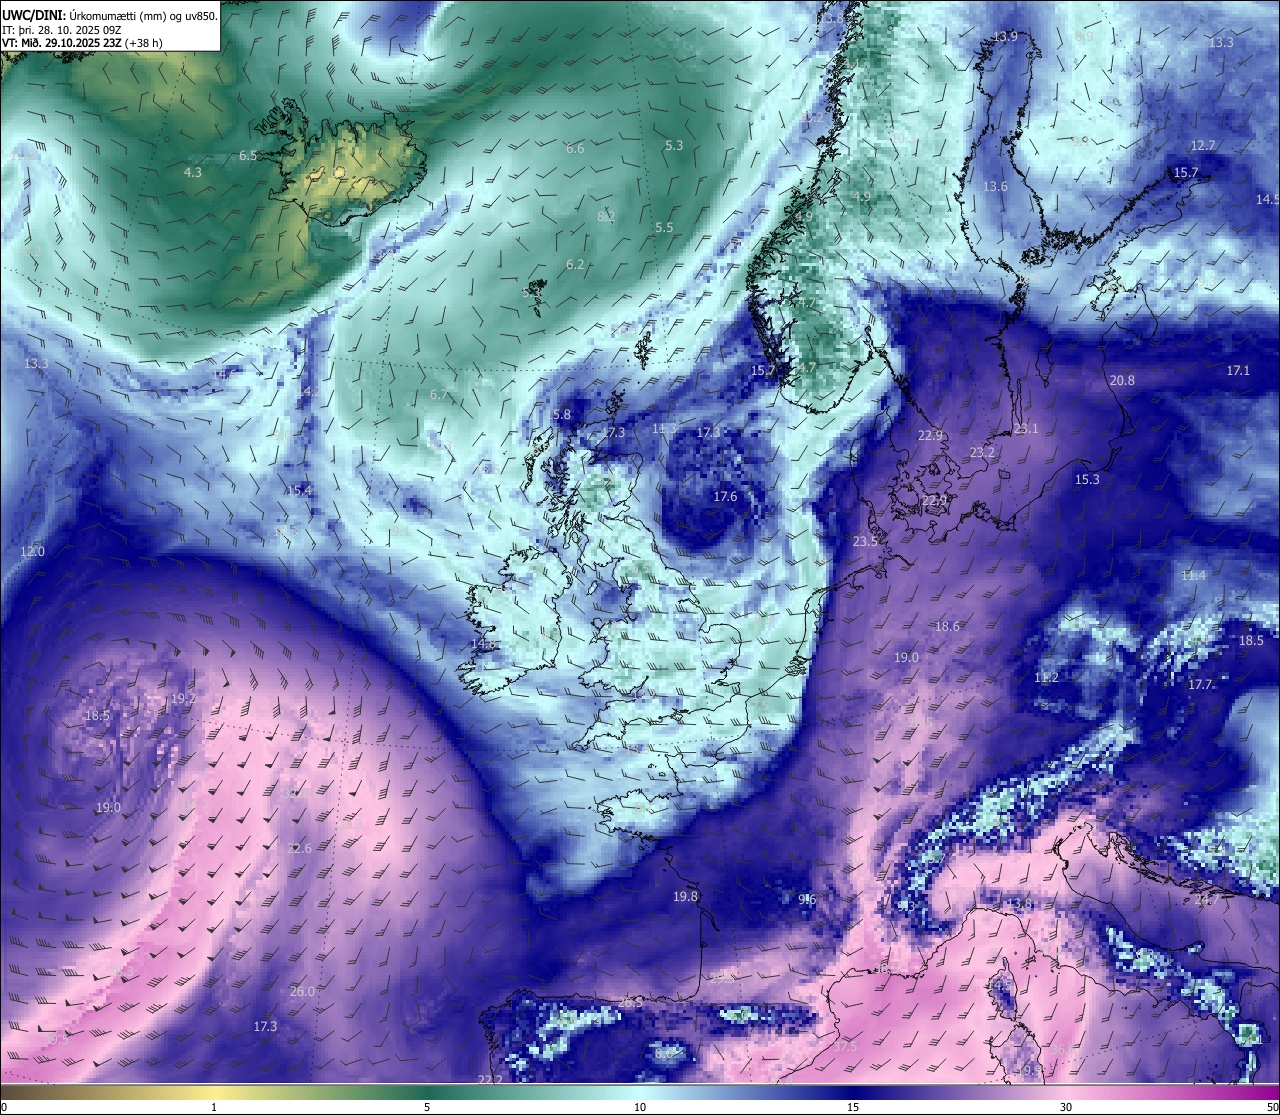Click the 5.5 value on the map

(x=664, y=227)
